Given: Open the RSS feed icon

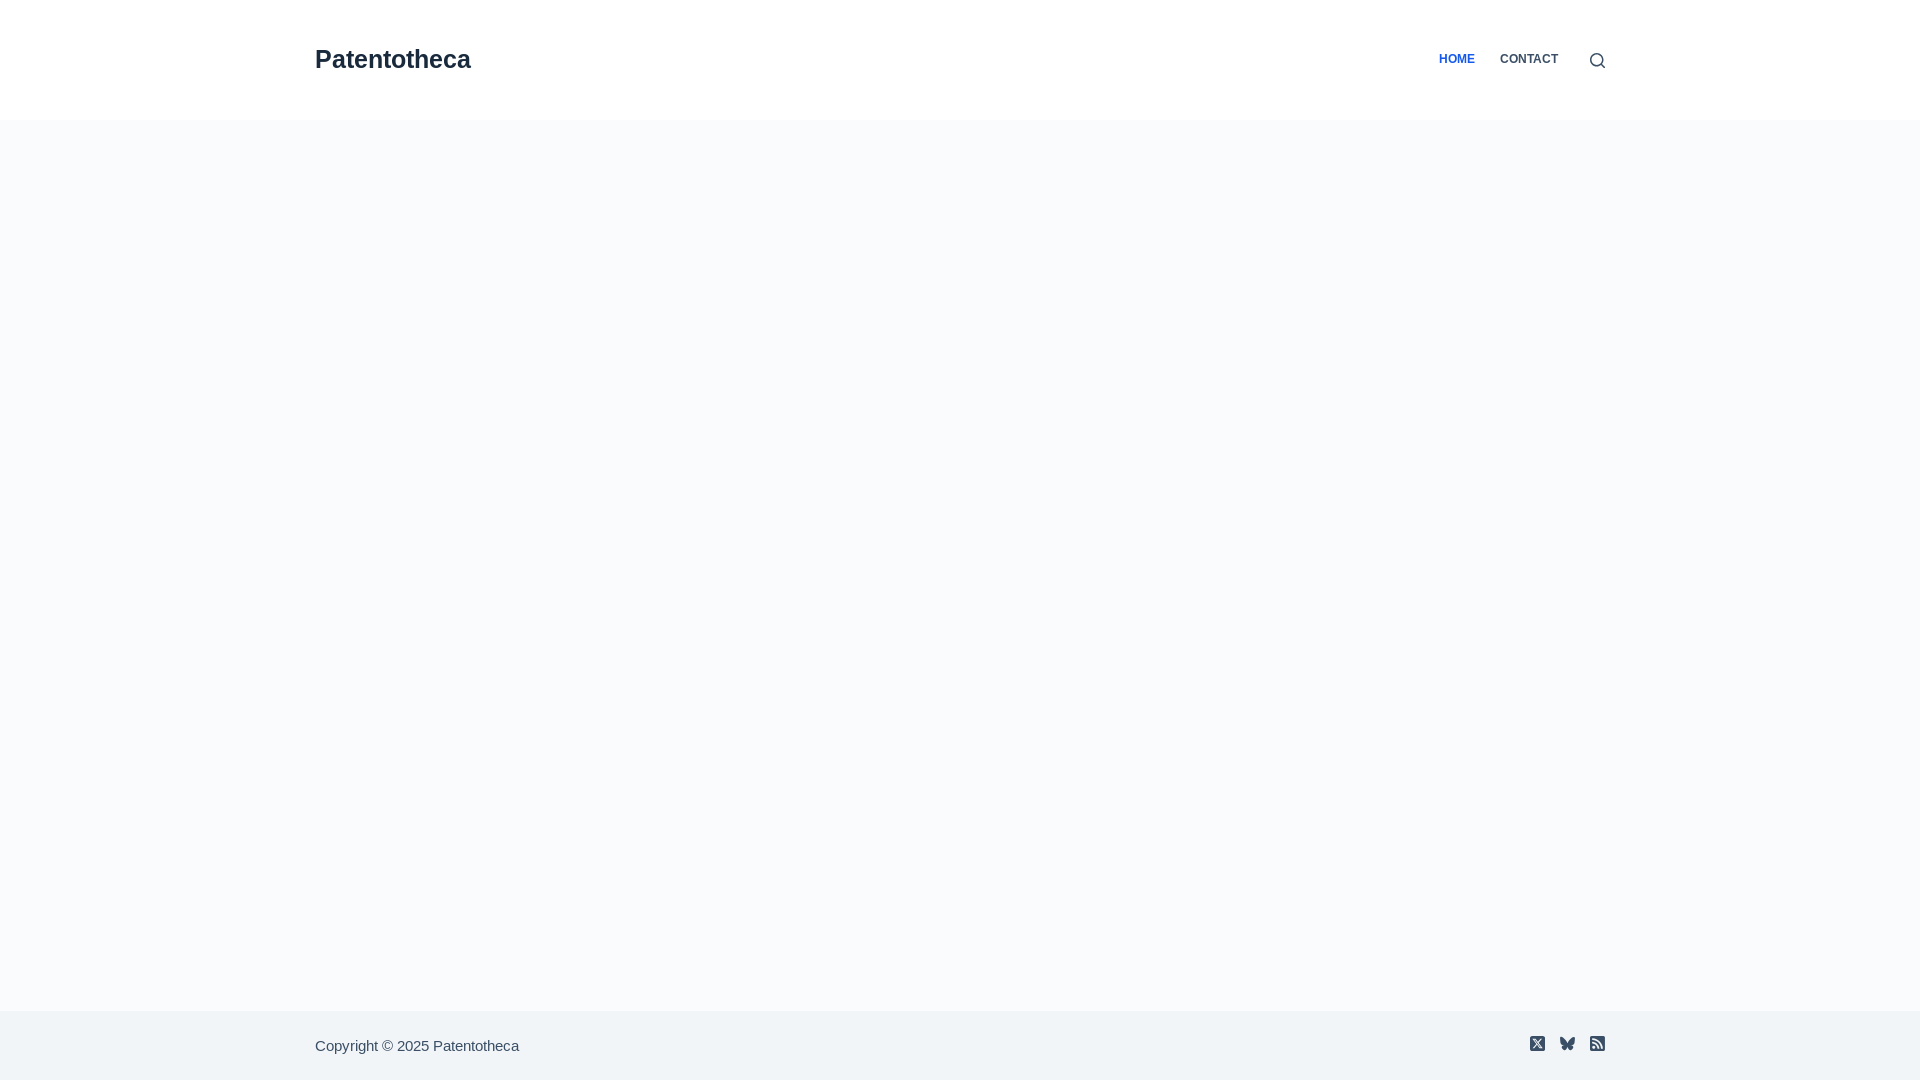Looking at the screenshot, I should point(1597,1043).
